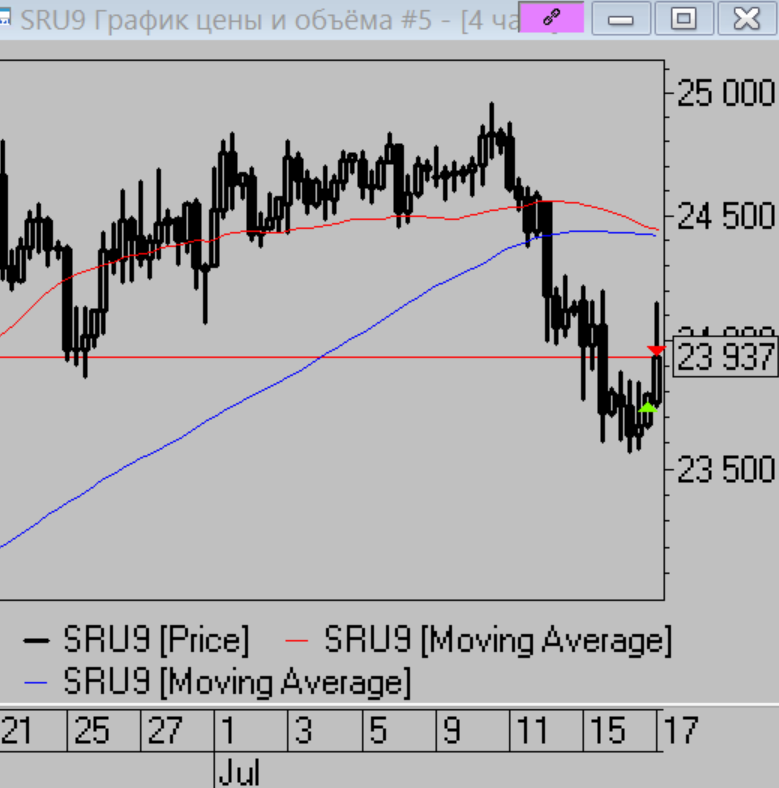Click the green up-triangle marker on chart
779x788 pixels.
pos(648,406)
